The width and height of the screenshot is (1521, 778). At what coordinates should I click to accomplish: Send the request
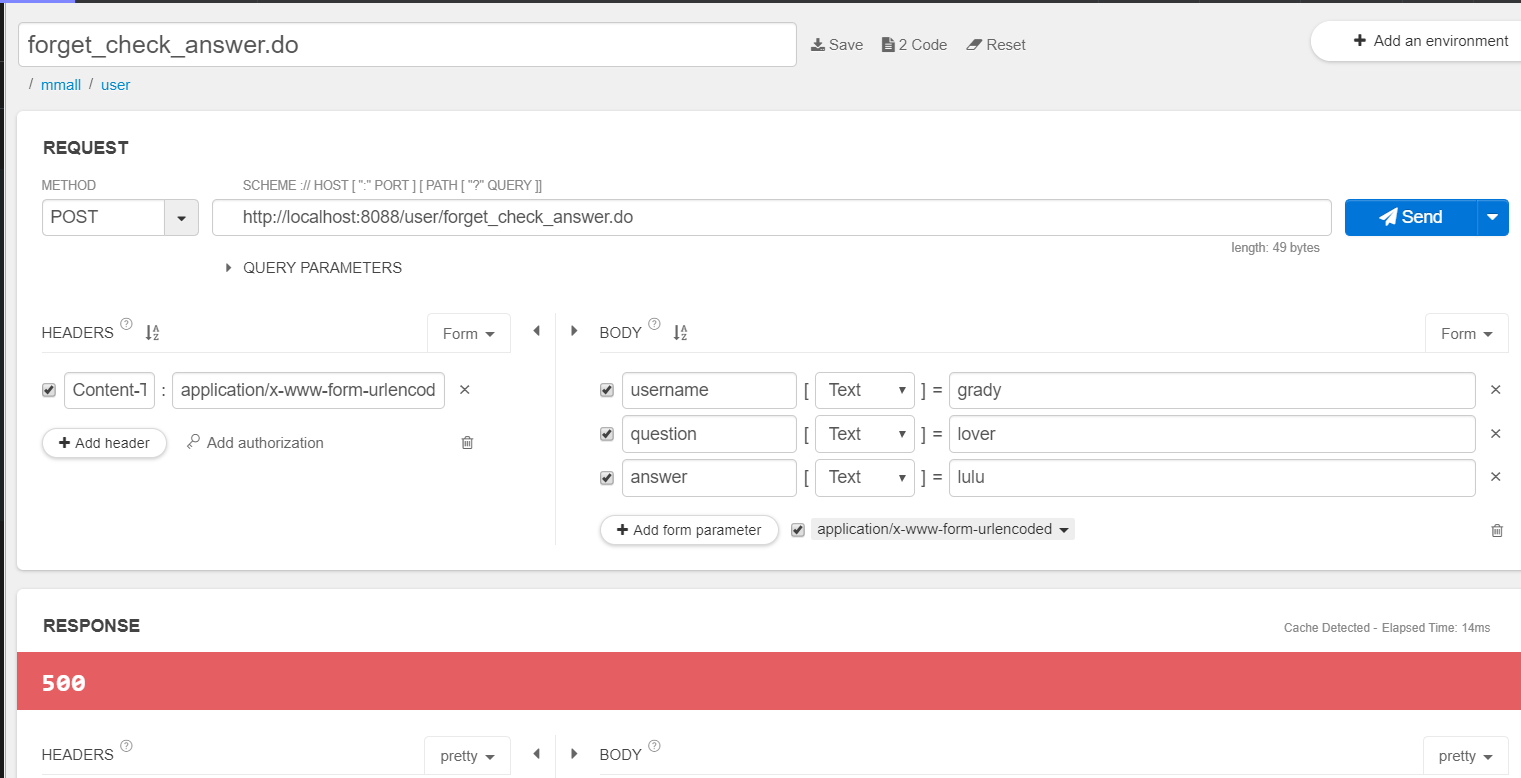(x=1411, y=217)
